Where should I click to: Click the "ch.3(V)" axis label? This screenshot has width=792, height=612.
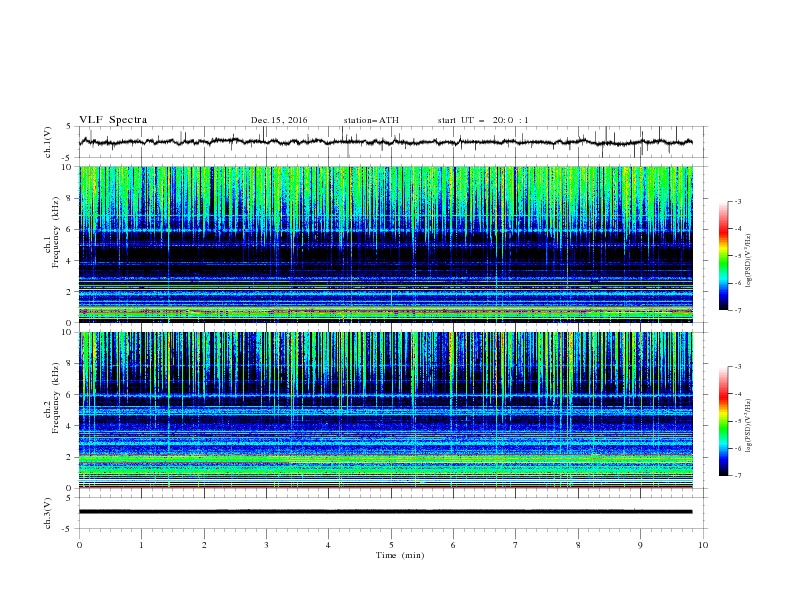pyautogui.click(x=48, y=513)
